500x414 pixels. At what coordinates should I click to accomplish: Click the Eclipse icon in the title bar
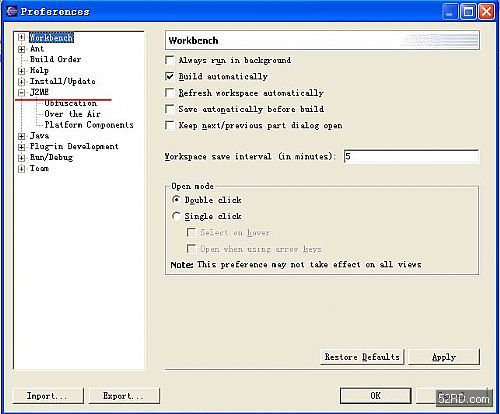tap(12, 11)
